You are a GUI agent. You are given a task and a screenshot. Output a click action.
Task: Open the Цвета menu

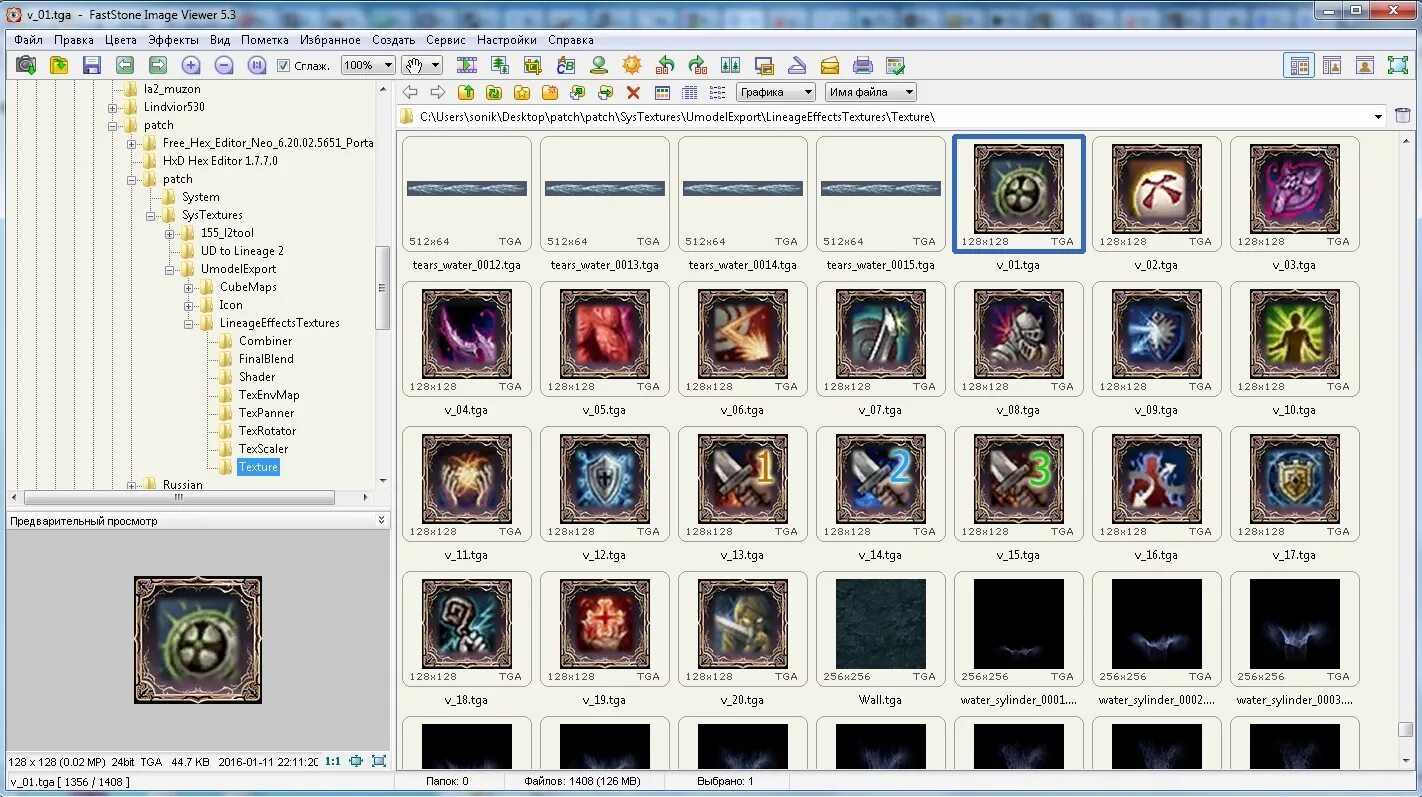click(x=121, y=40)
